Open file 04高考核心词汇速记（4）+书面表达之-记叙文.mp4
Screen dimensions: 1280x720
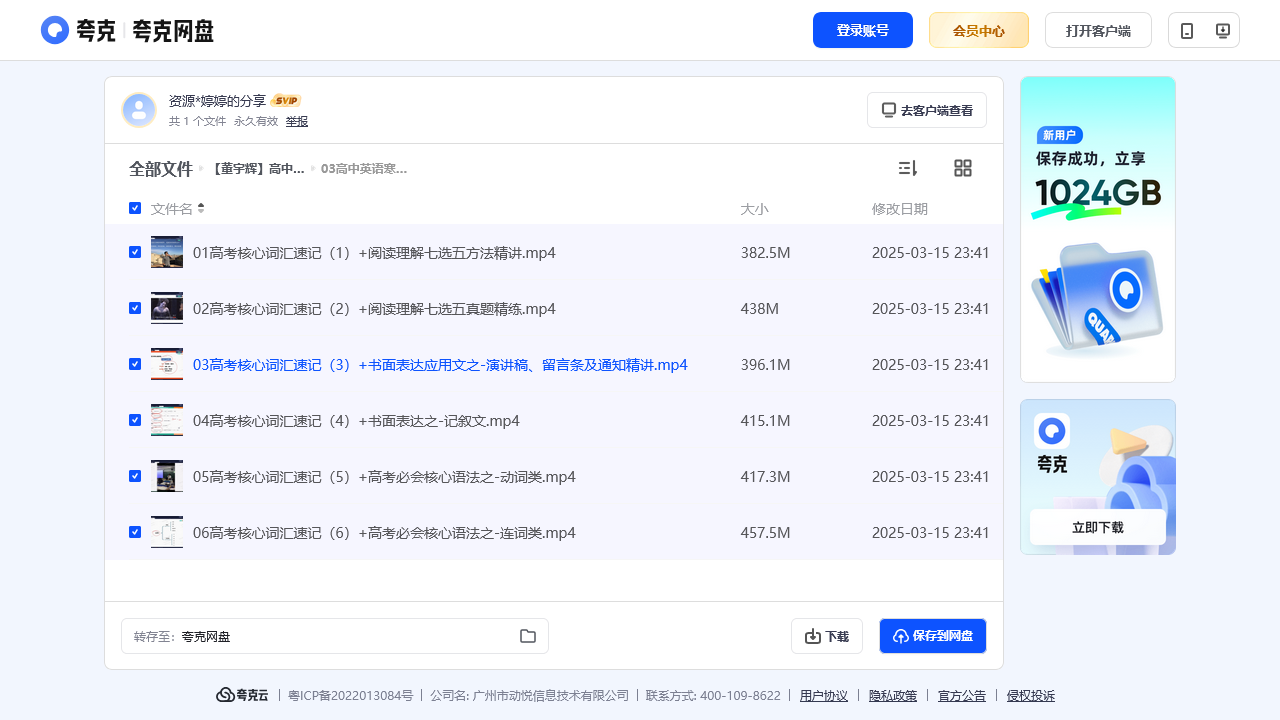(356, 420)
